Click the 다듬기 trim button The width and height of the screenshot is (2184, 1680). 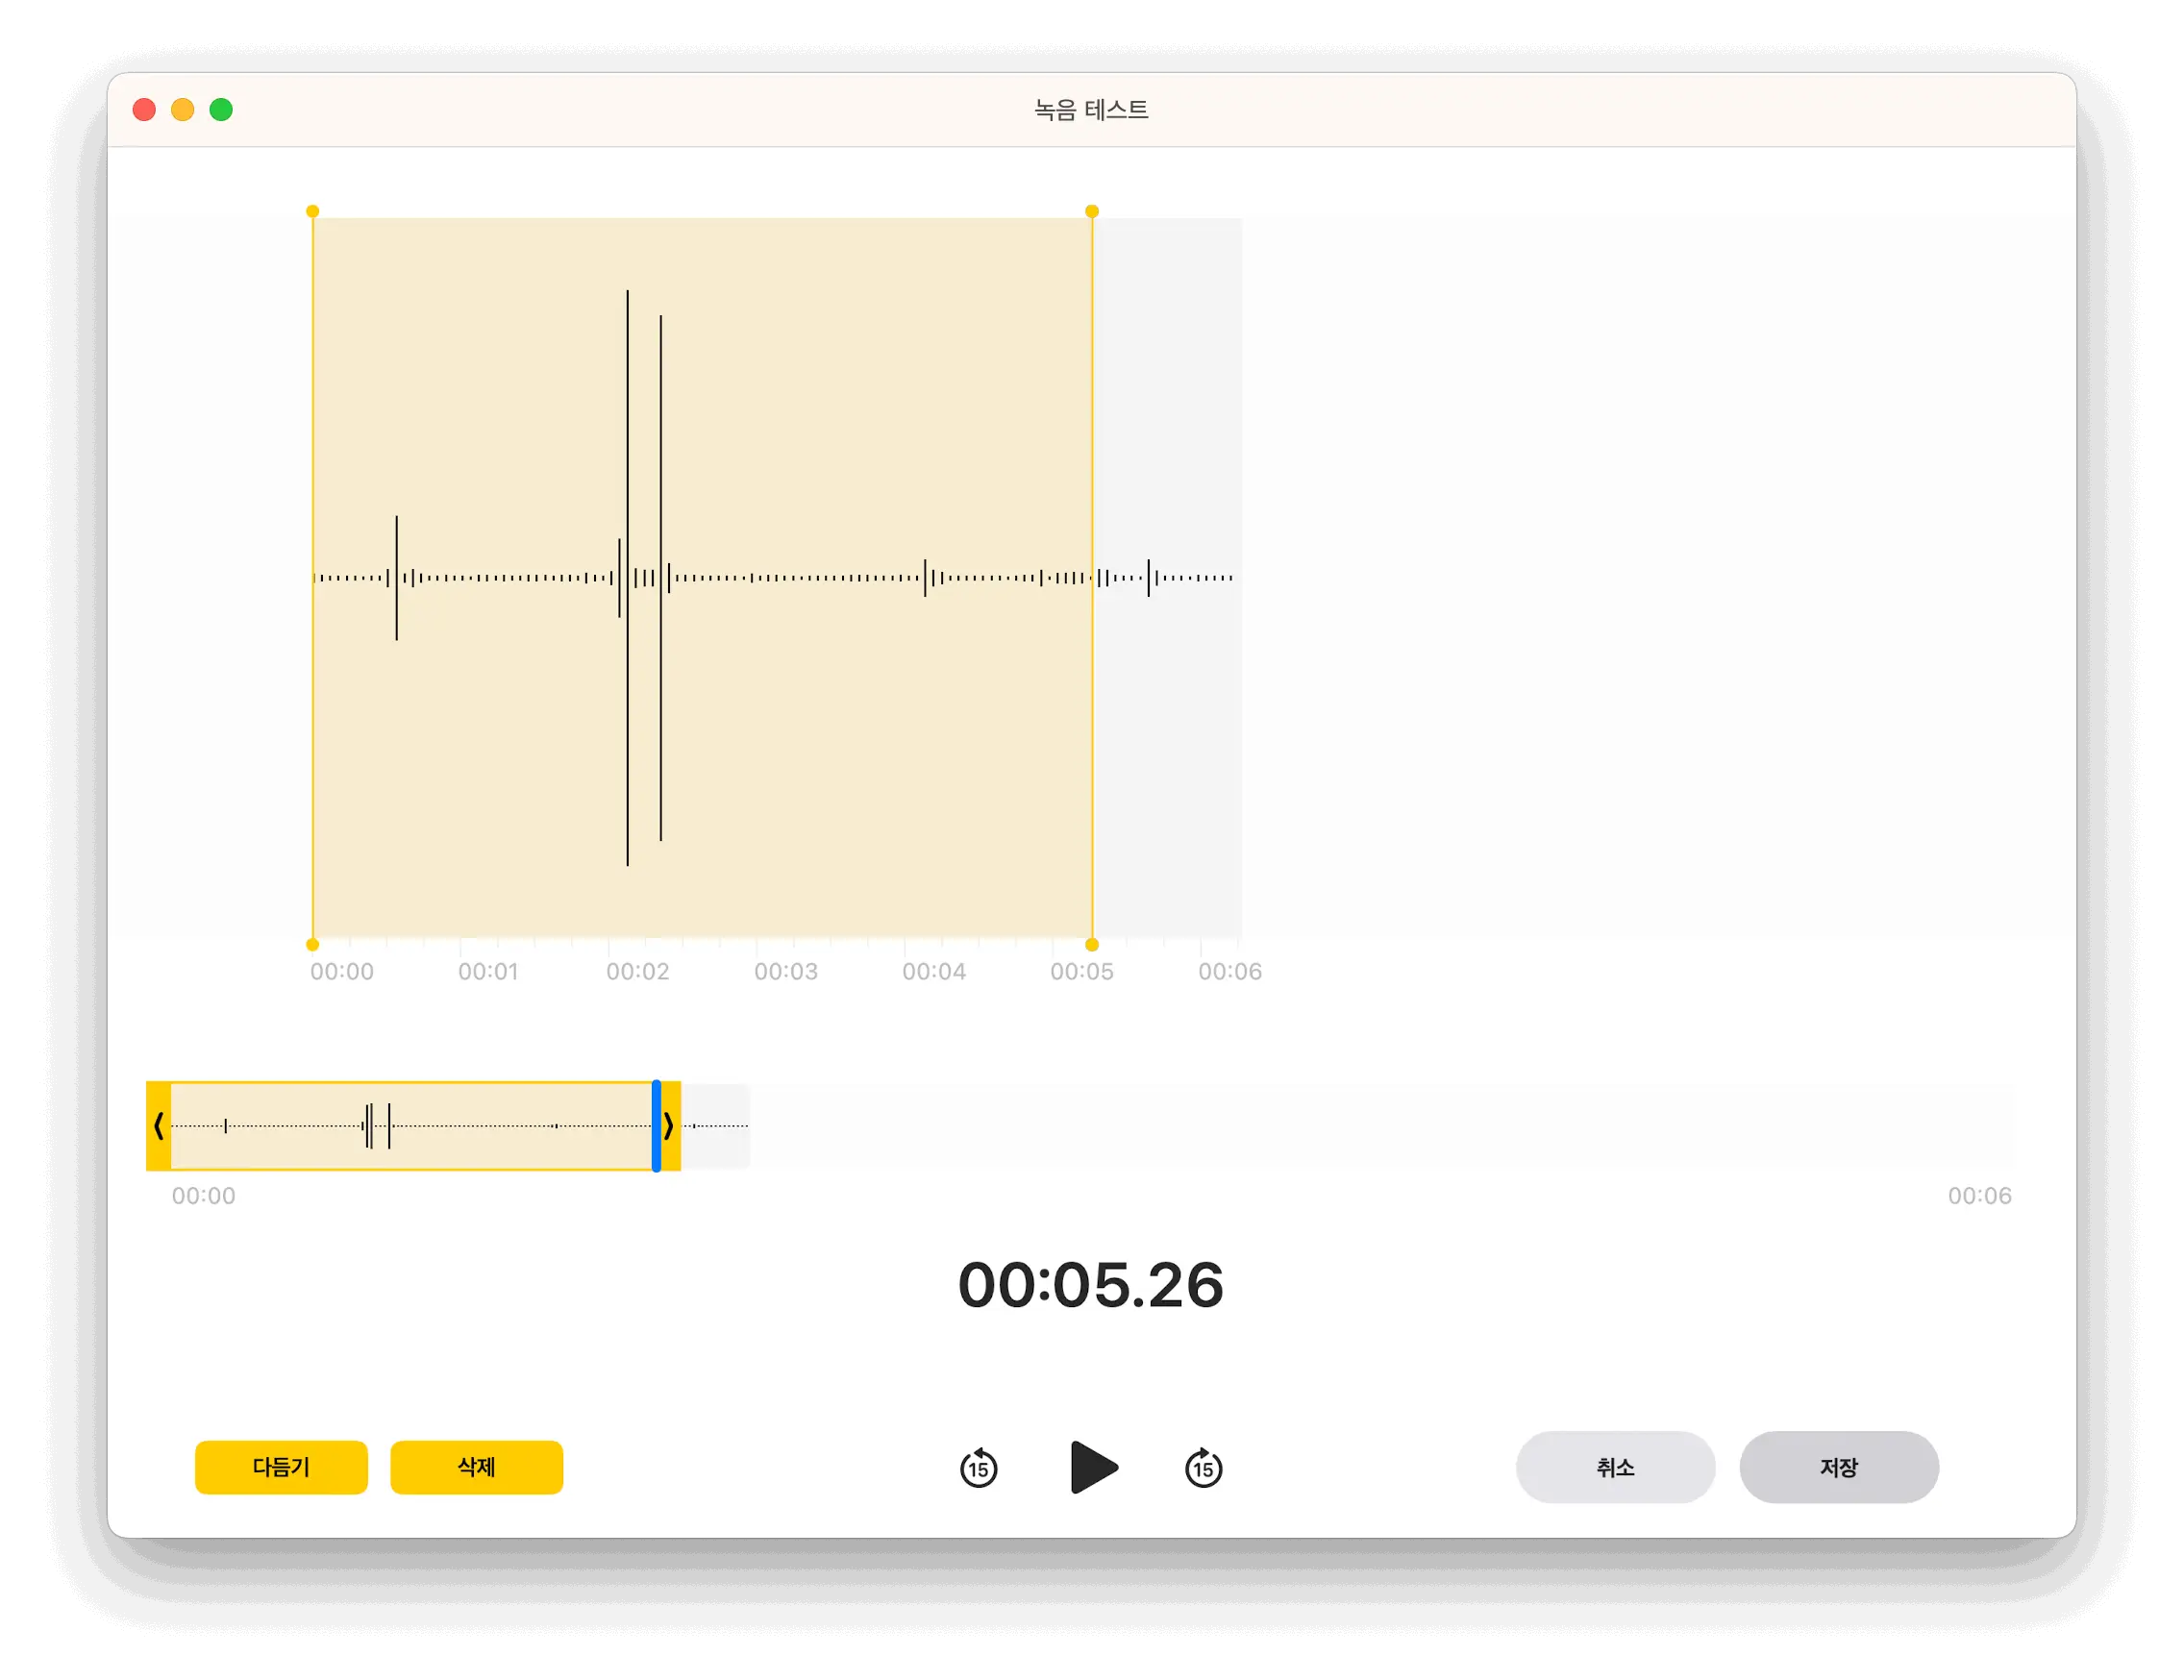click(281, 1467)
